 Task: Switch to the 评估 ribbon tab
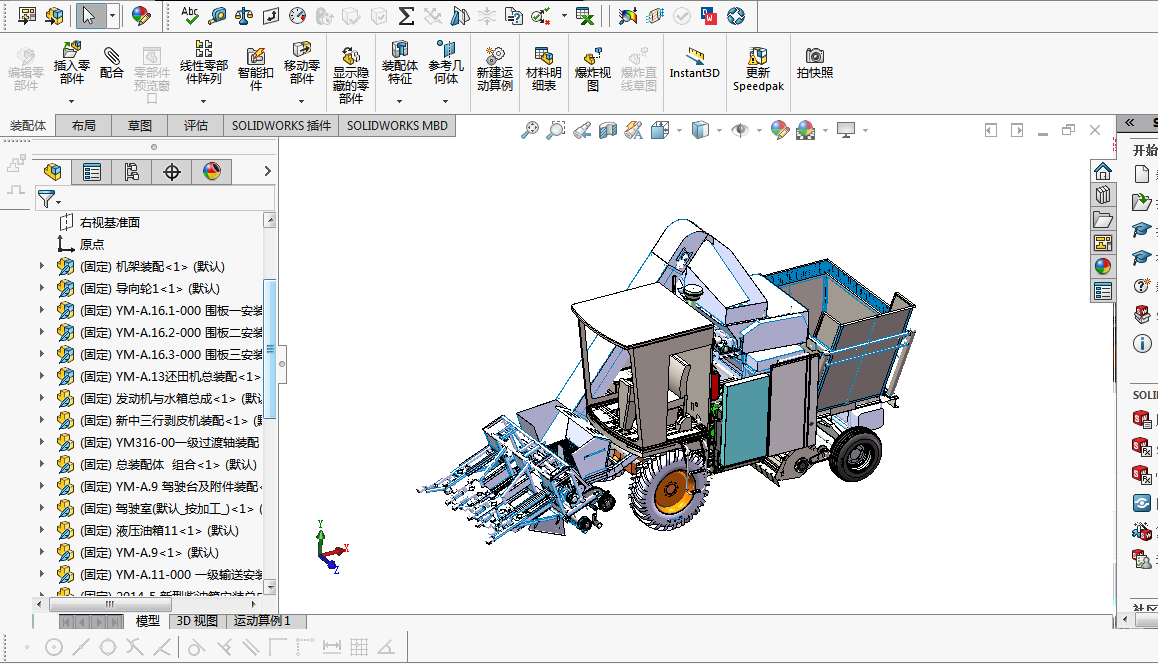[x=196, y=126]
